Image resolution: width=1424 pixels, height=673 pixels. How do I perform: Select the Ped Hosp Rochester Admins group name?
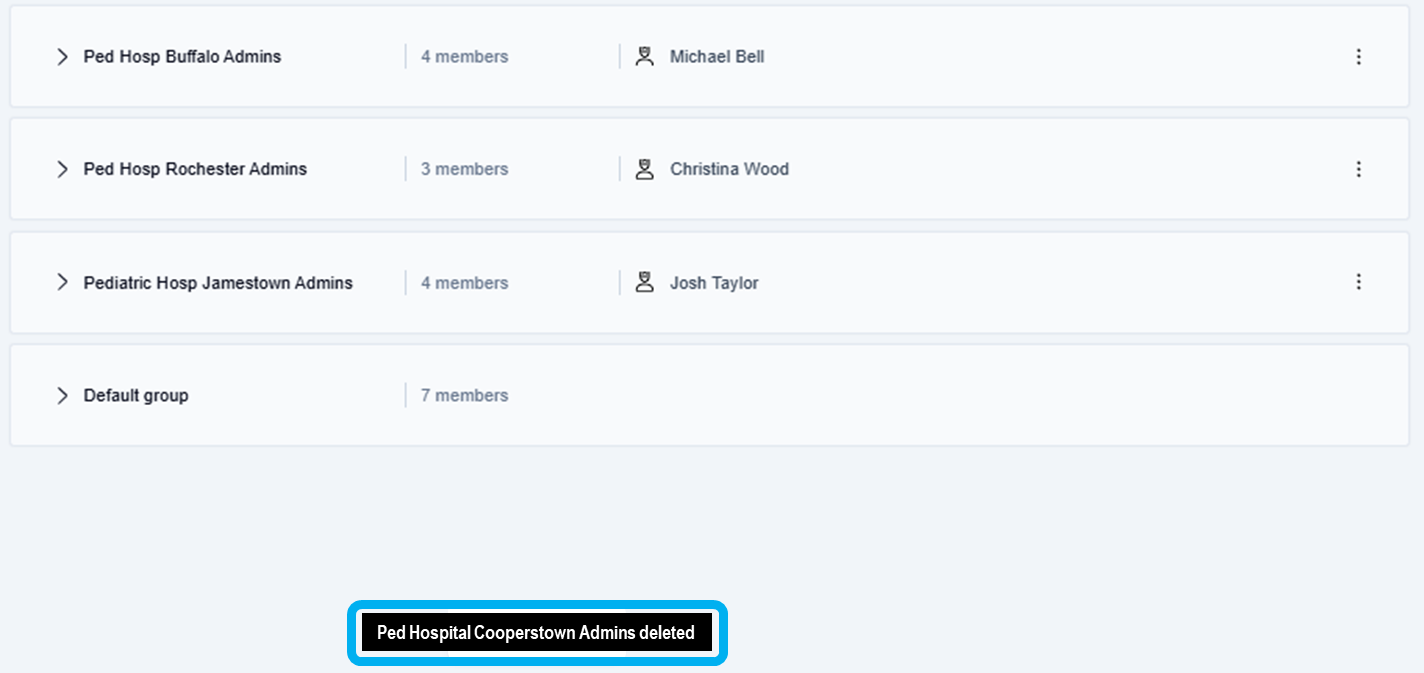click(195, 169)
